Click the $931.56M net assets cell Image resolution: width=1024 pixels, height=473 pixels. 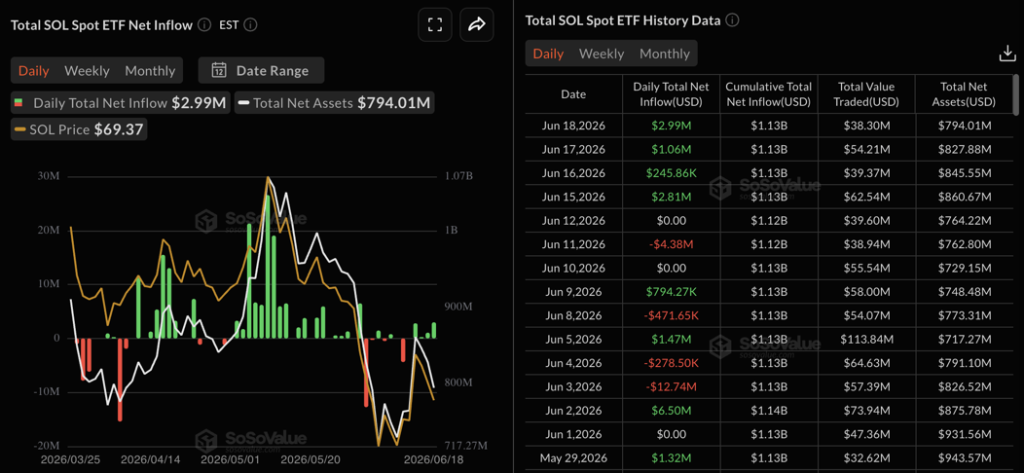tap(964, 434)
